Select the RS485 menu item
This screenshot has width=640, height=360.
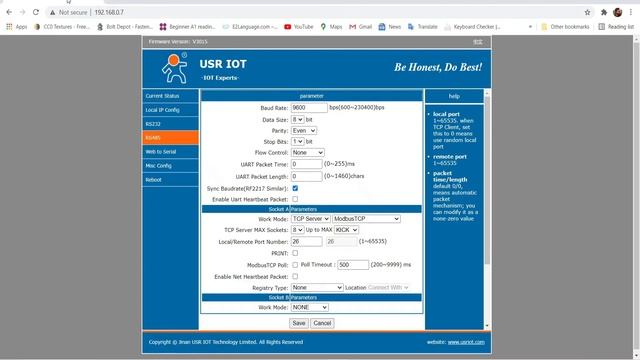point(171,138)
